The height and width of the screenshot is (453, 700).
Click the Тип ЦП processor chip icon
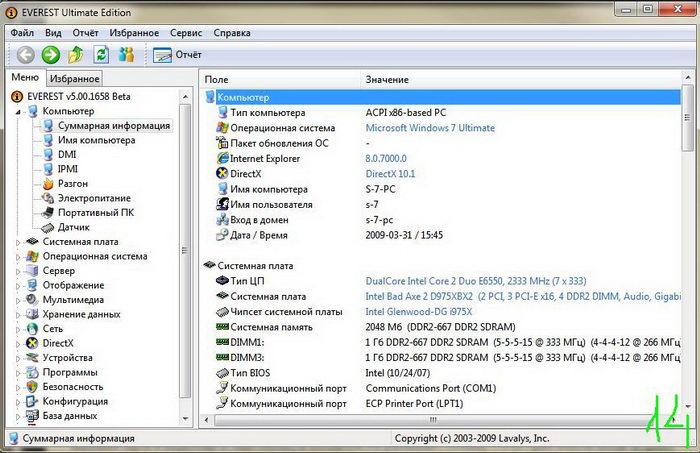pyautogui.click(x=222, y=281)
